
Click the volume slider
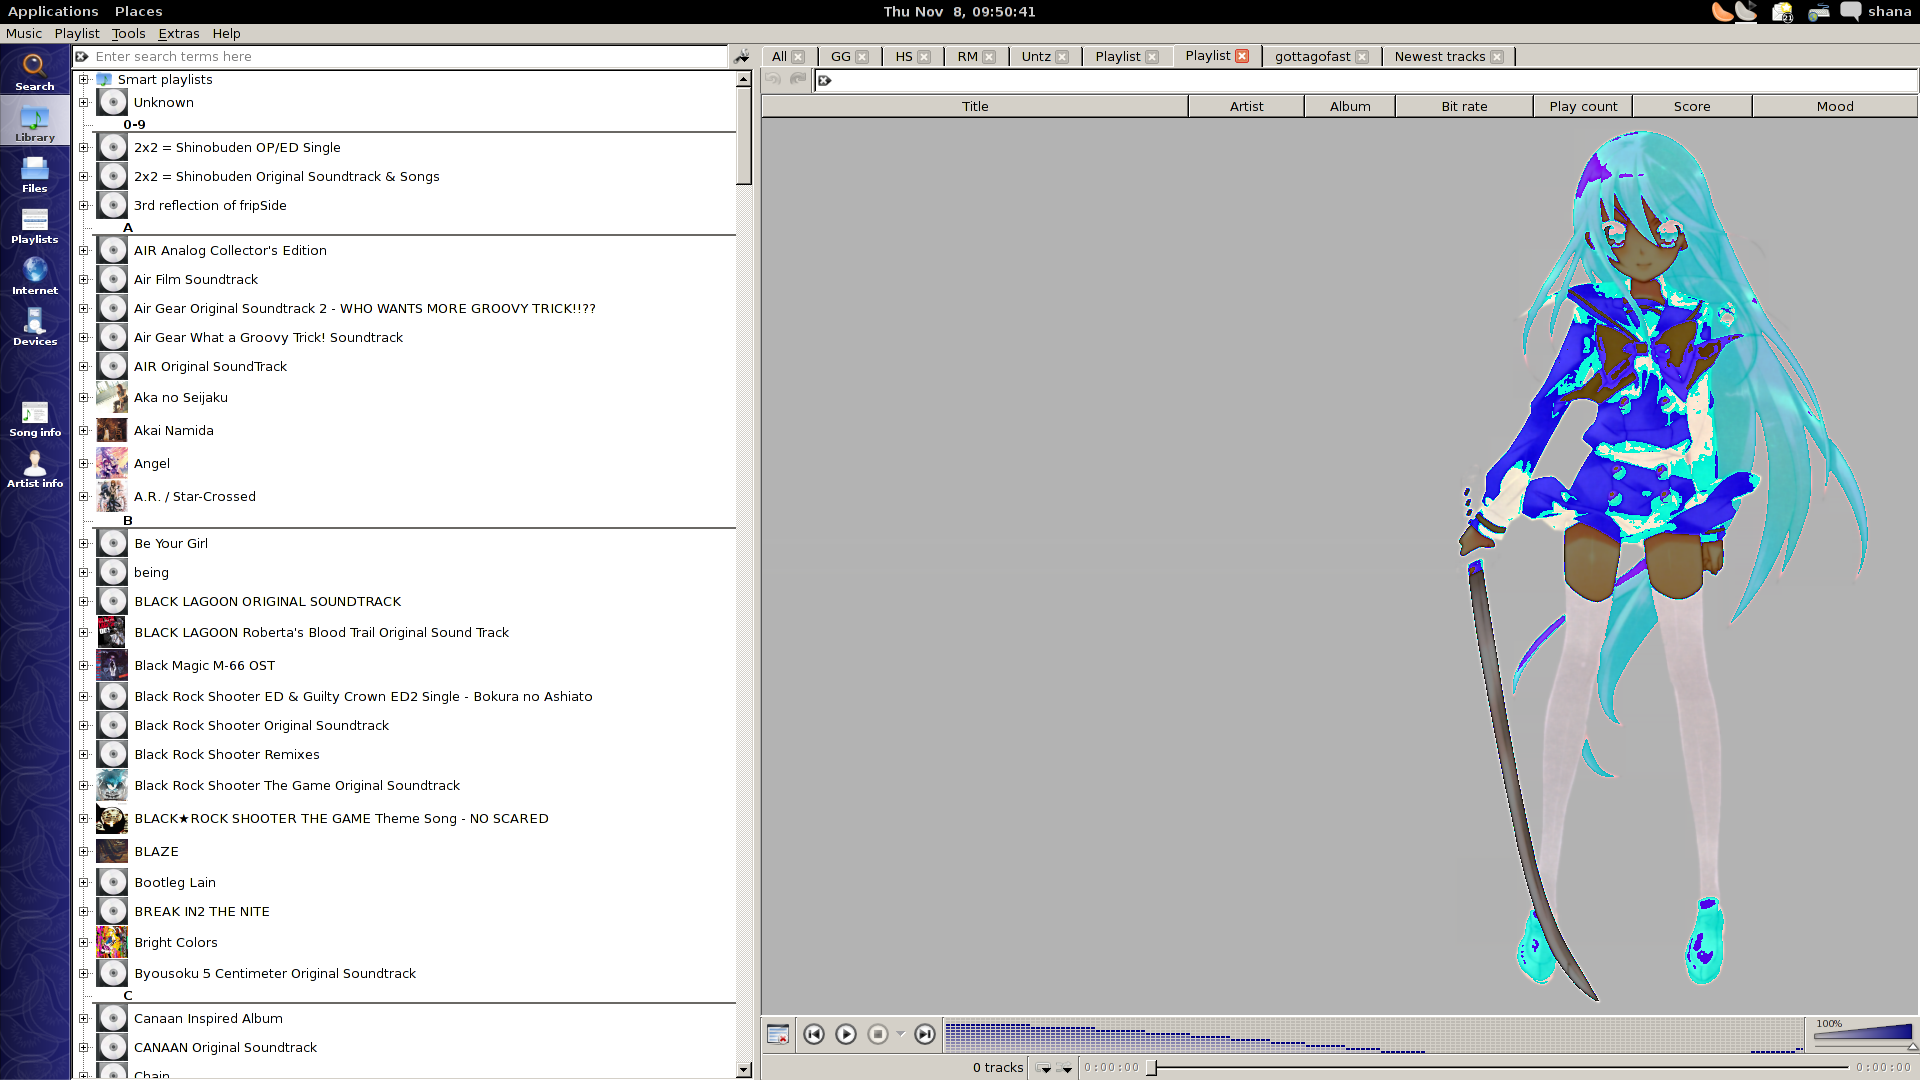click(x=1862, y=1034)
